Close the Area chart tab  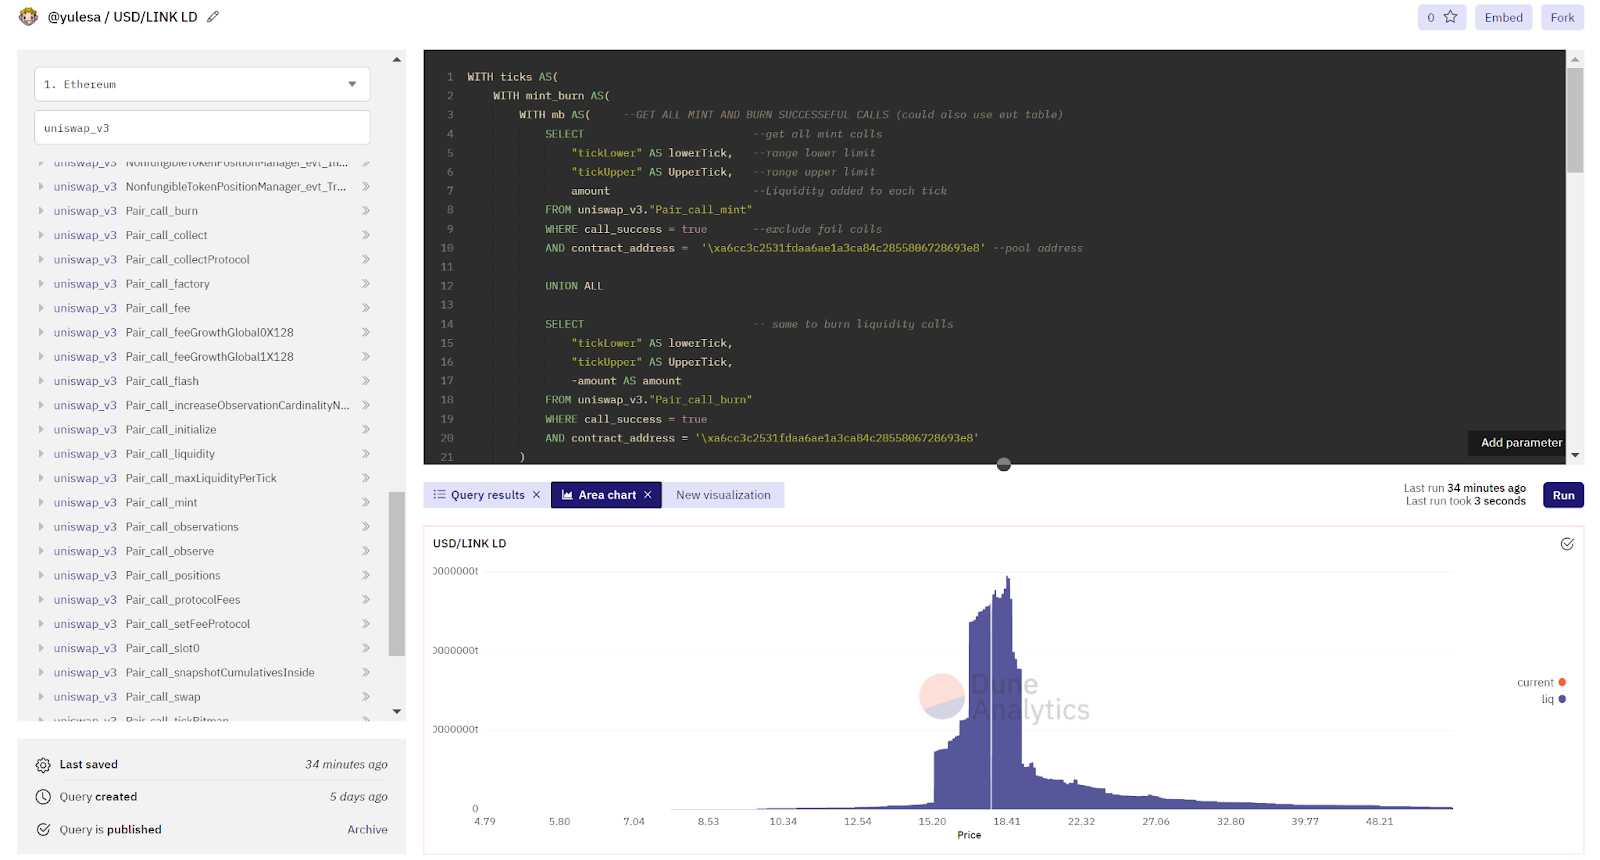point(648,495)
